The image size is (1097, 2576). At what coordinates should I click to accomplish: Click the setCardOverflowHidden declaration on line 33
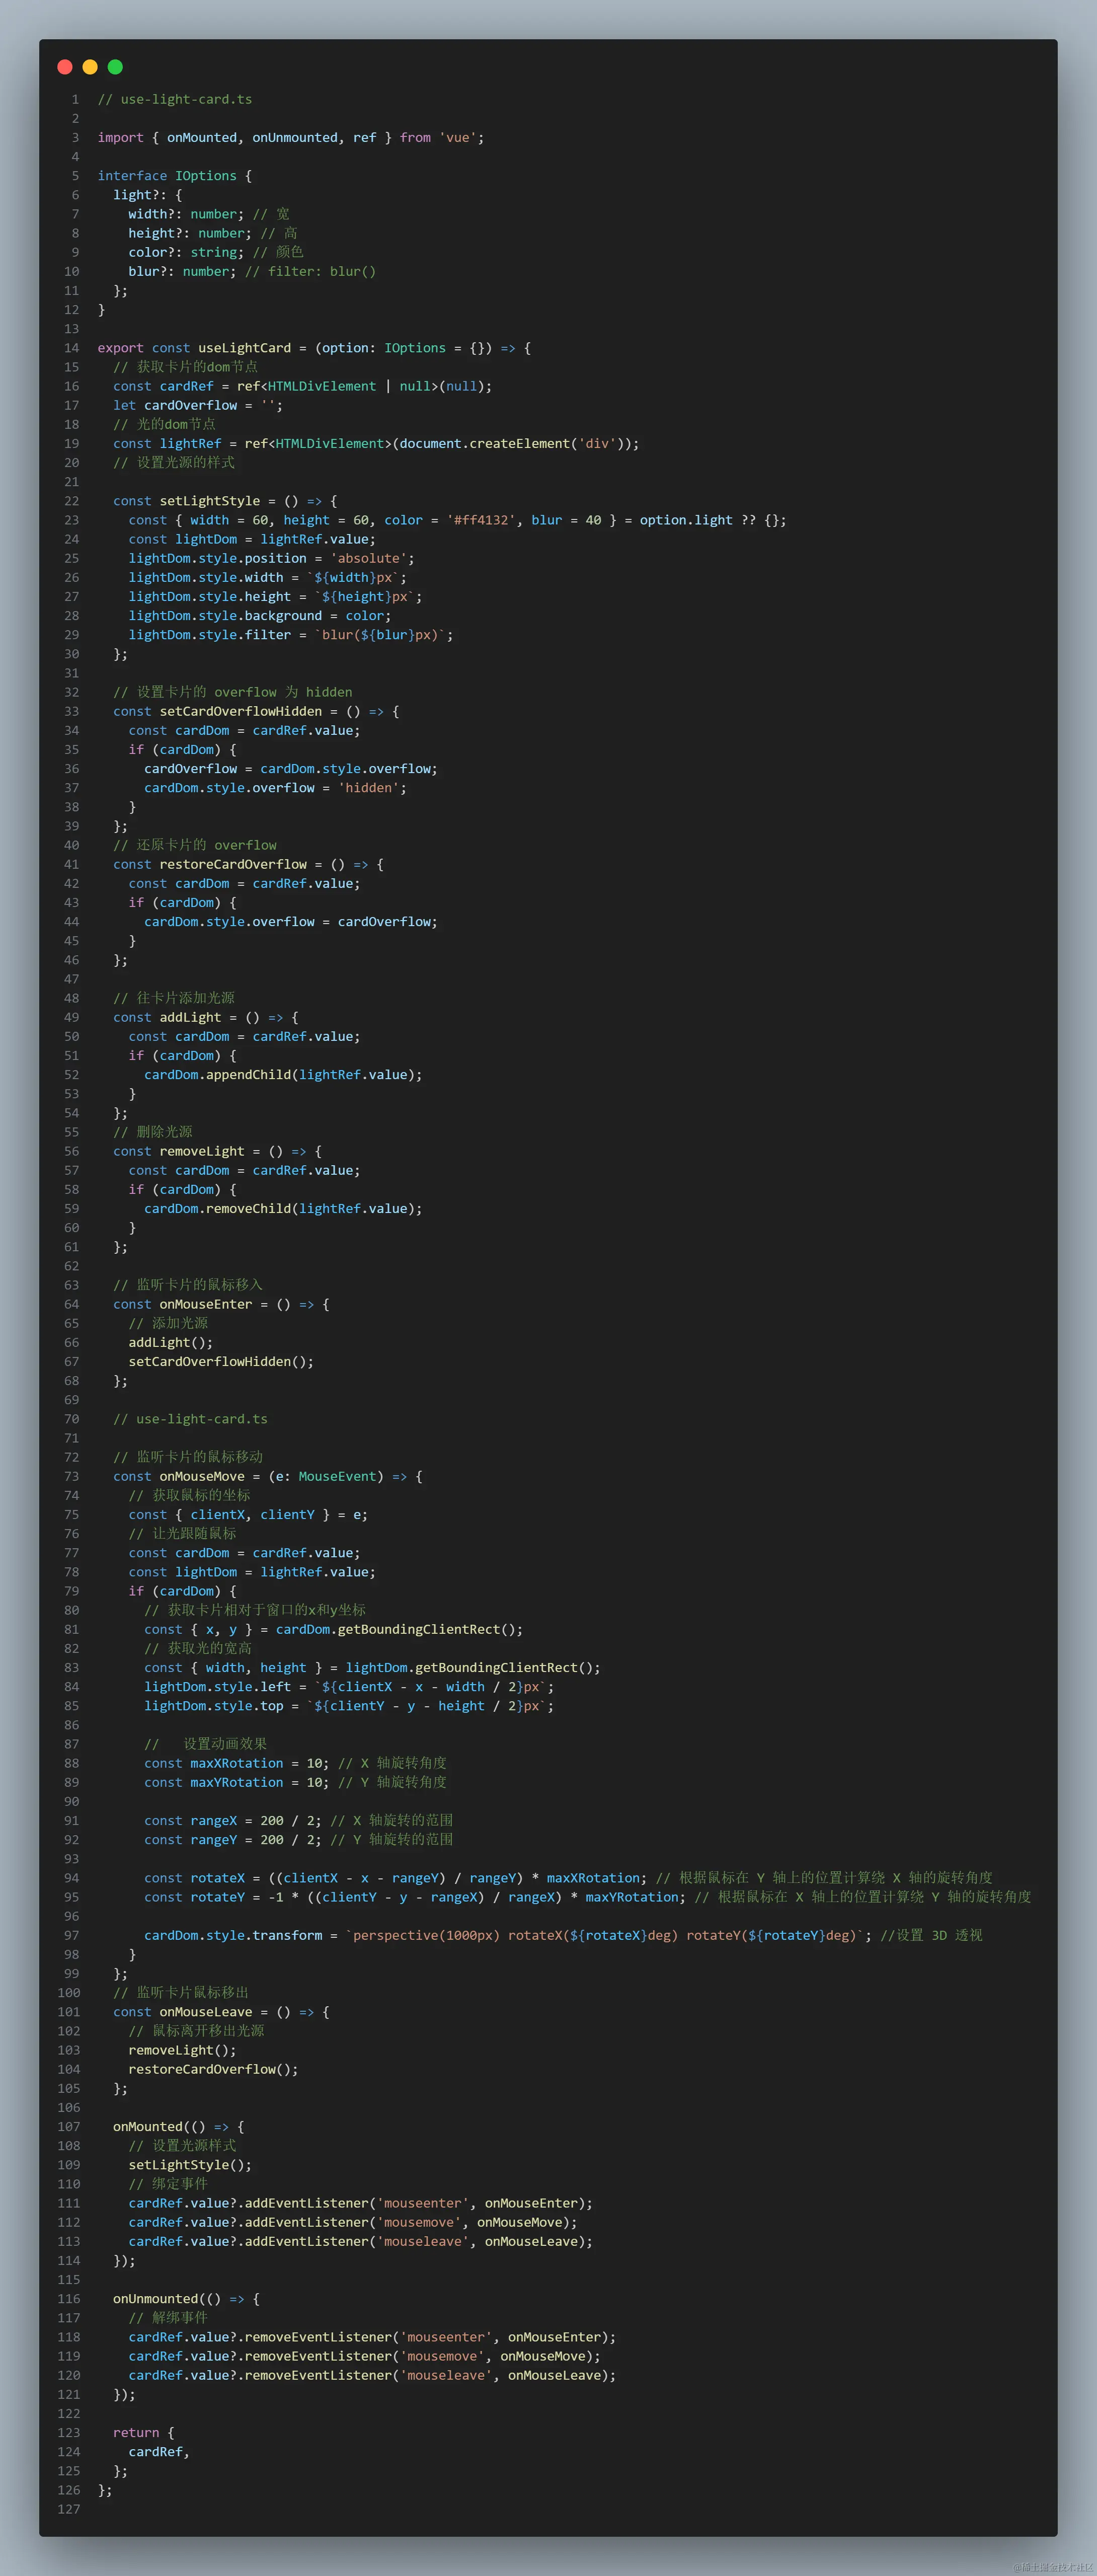pyautogui.click(x=240, y=711)
